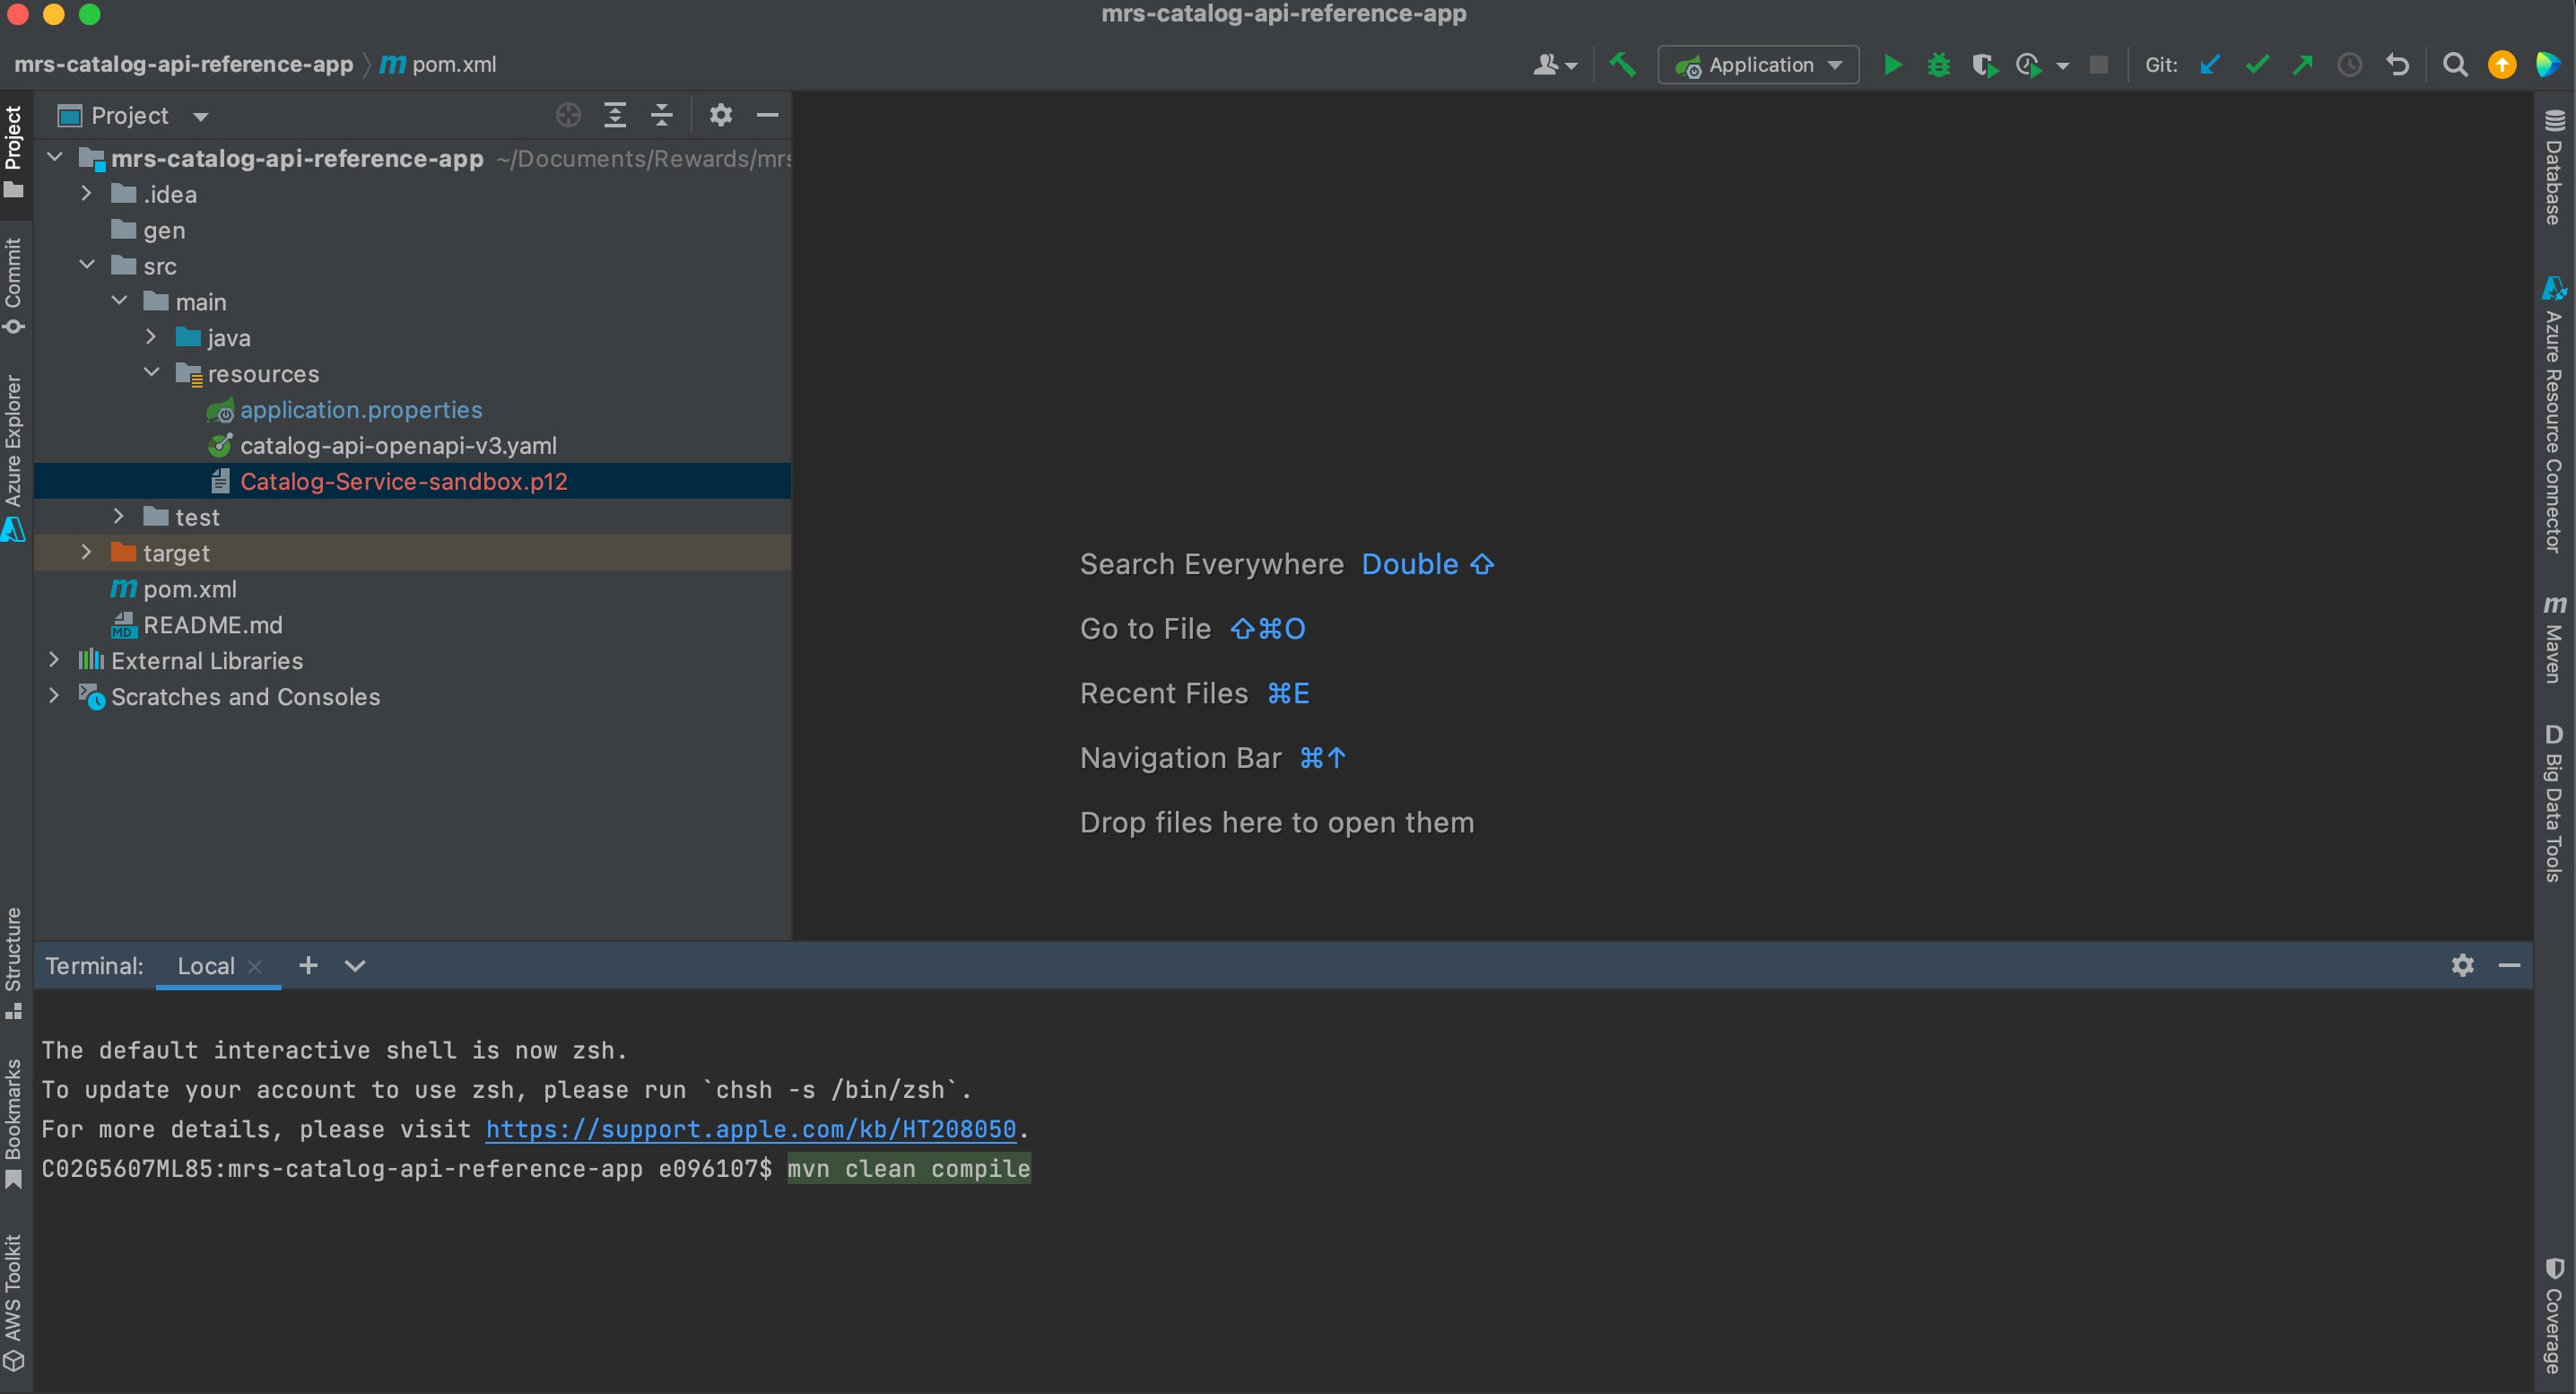Click Run with Coverage shield icon
The image size is (2576, 1394).
click(1984, 65)
